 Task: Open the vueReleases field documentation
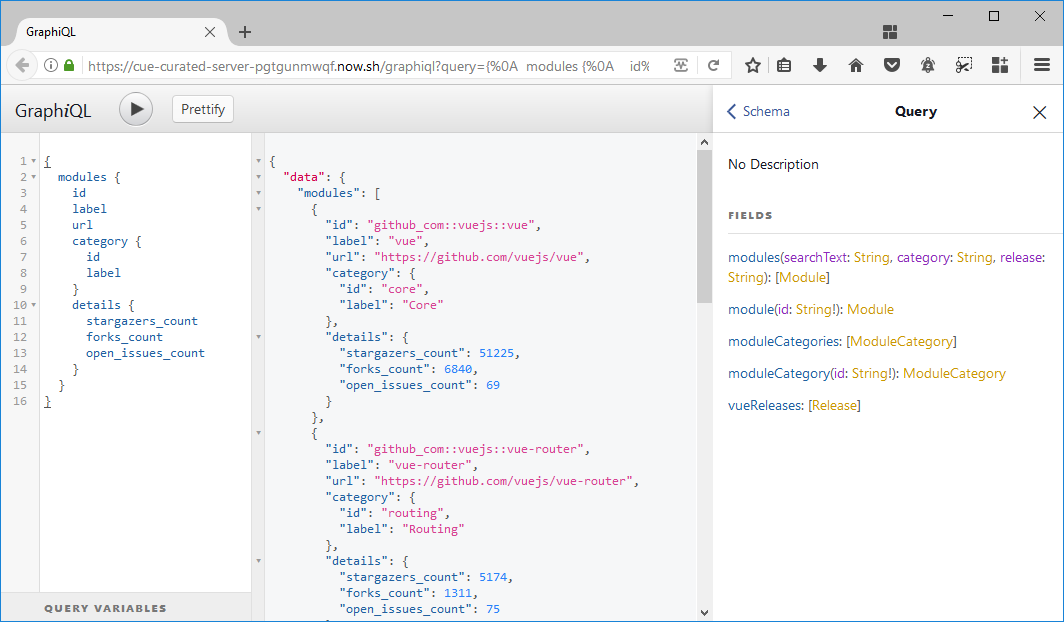(x=765, y=406)
